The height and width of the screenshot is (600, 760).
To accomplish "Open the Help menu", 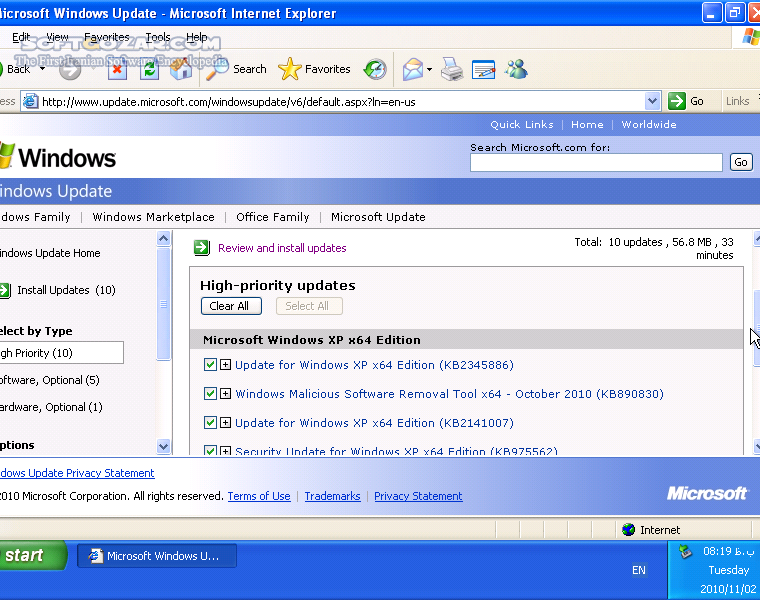I will click(x=197, y=37).
